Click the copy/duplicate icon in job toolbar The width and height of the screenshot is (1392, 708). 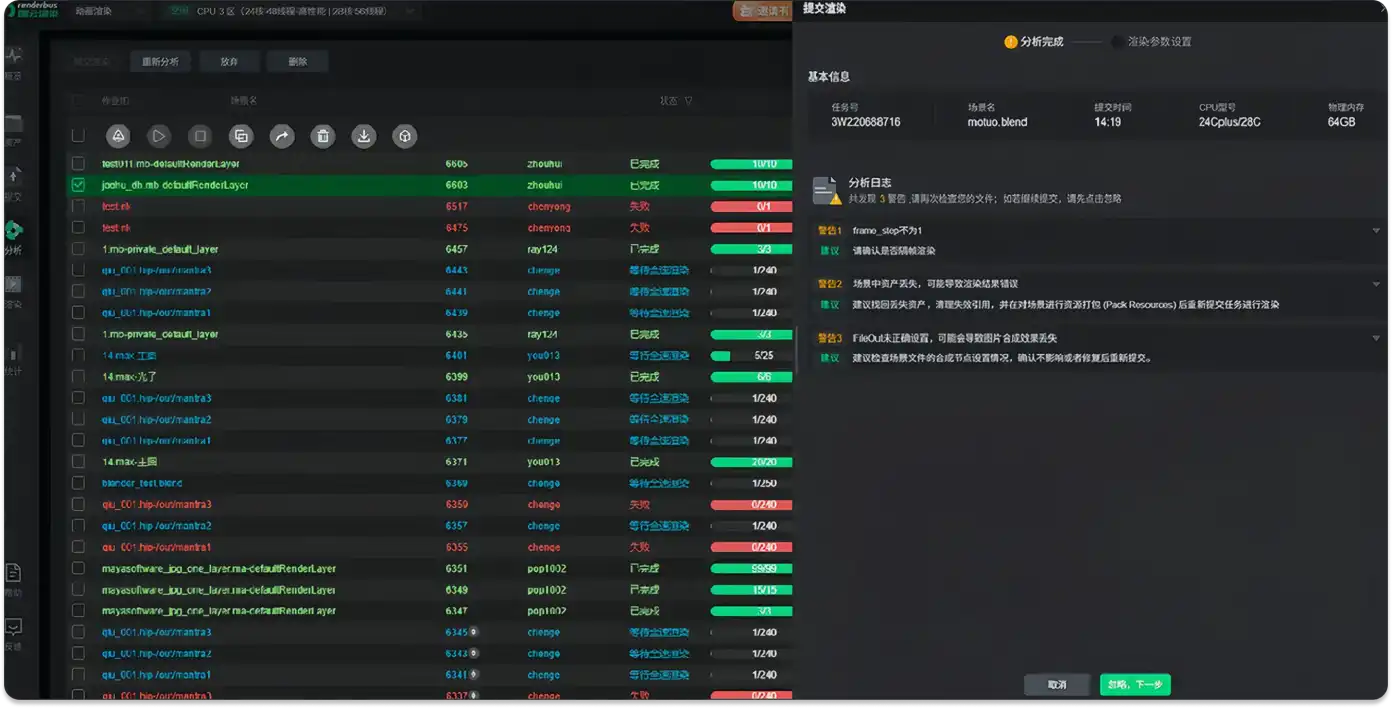click(241, 137)
